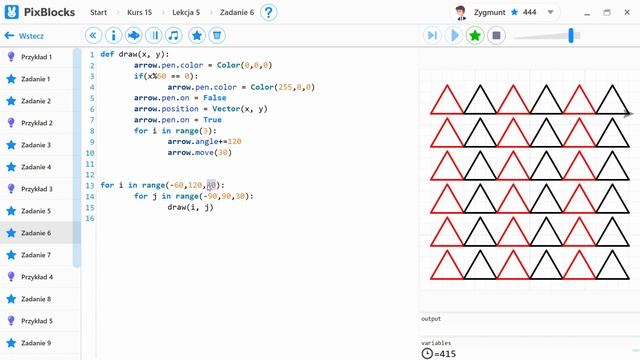Click the line with Color(255,0,0)
Image resolution: width=640 pixels, height=360 pixels.
(x=241, y=87)
